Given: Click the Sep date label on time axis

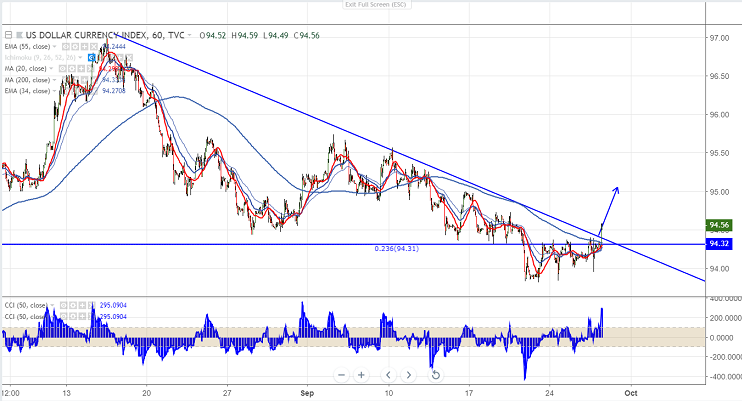Looking at the screenshot, I should (x=307, y=393).
